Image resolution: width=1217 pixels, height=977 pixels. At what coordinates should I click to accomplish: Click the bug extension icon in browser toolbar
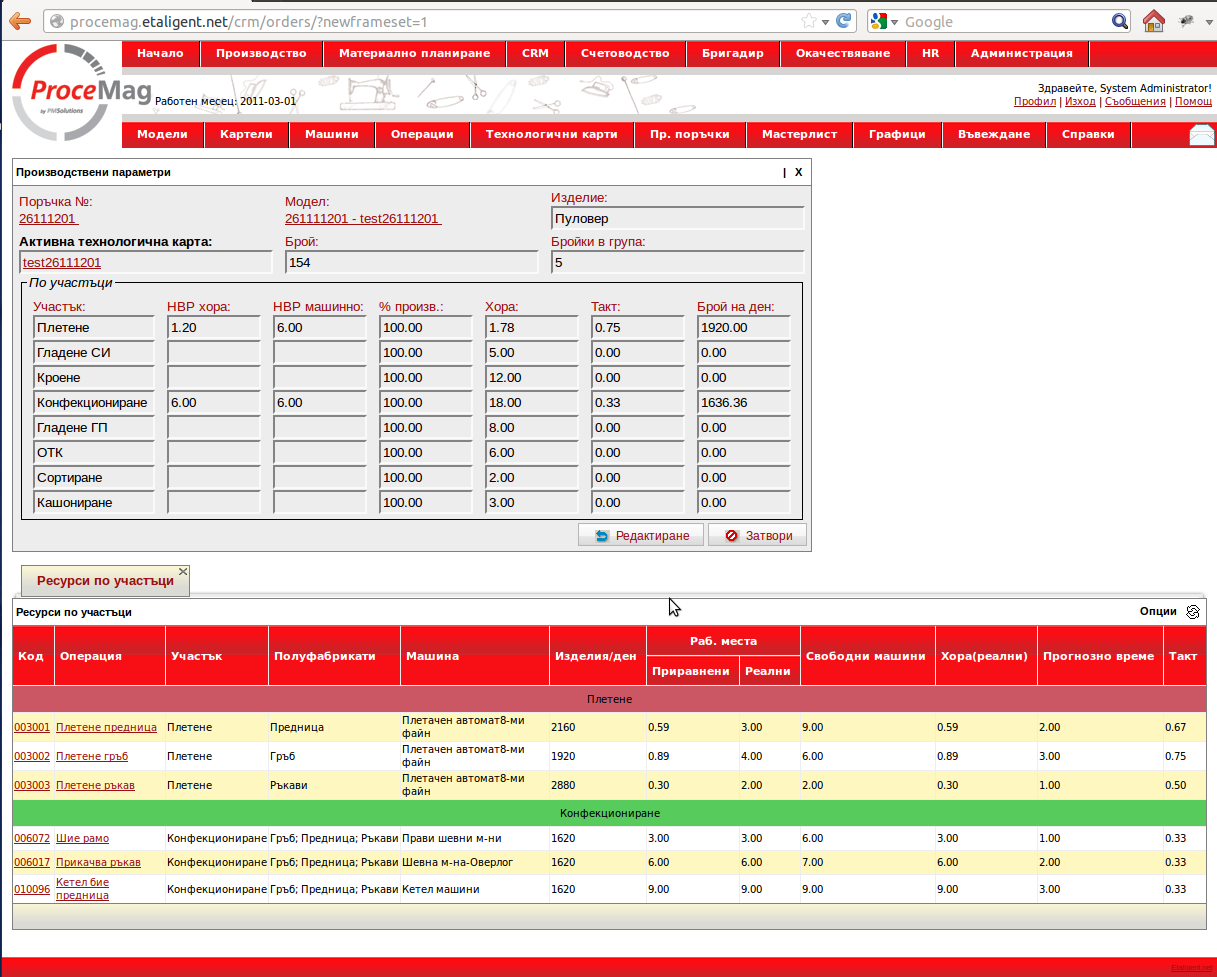(x=1187, y=21)
